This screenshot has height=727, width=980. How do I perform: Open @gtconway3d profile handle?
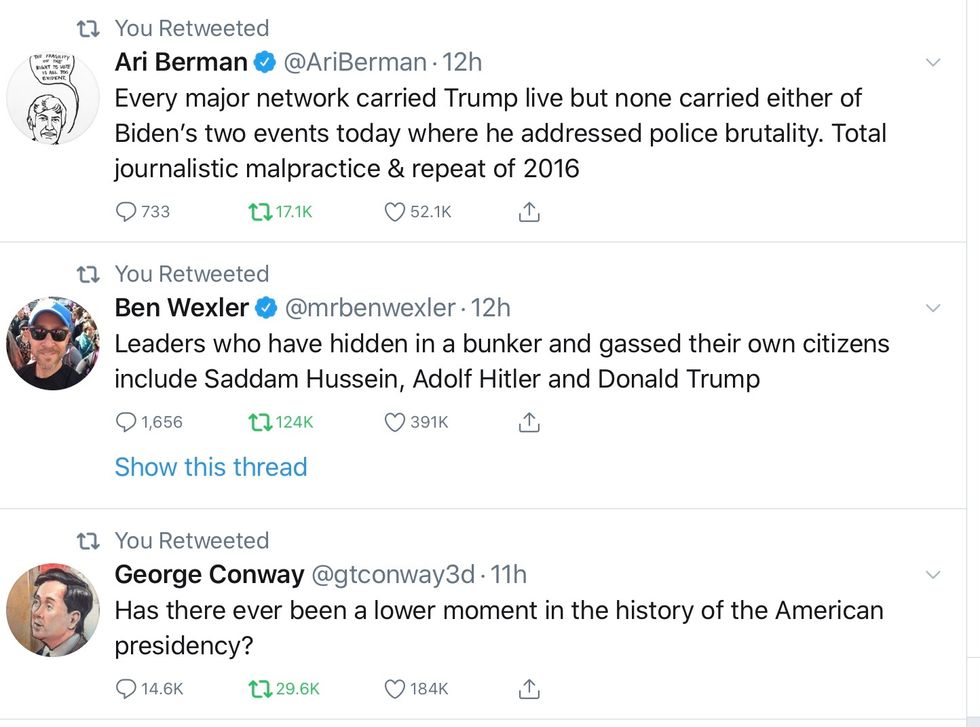click(x=393, y=575)
